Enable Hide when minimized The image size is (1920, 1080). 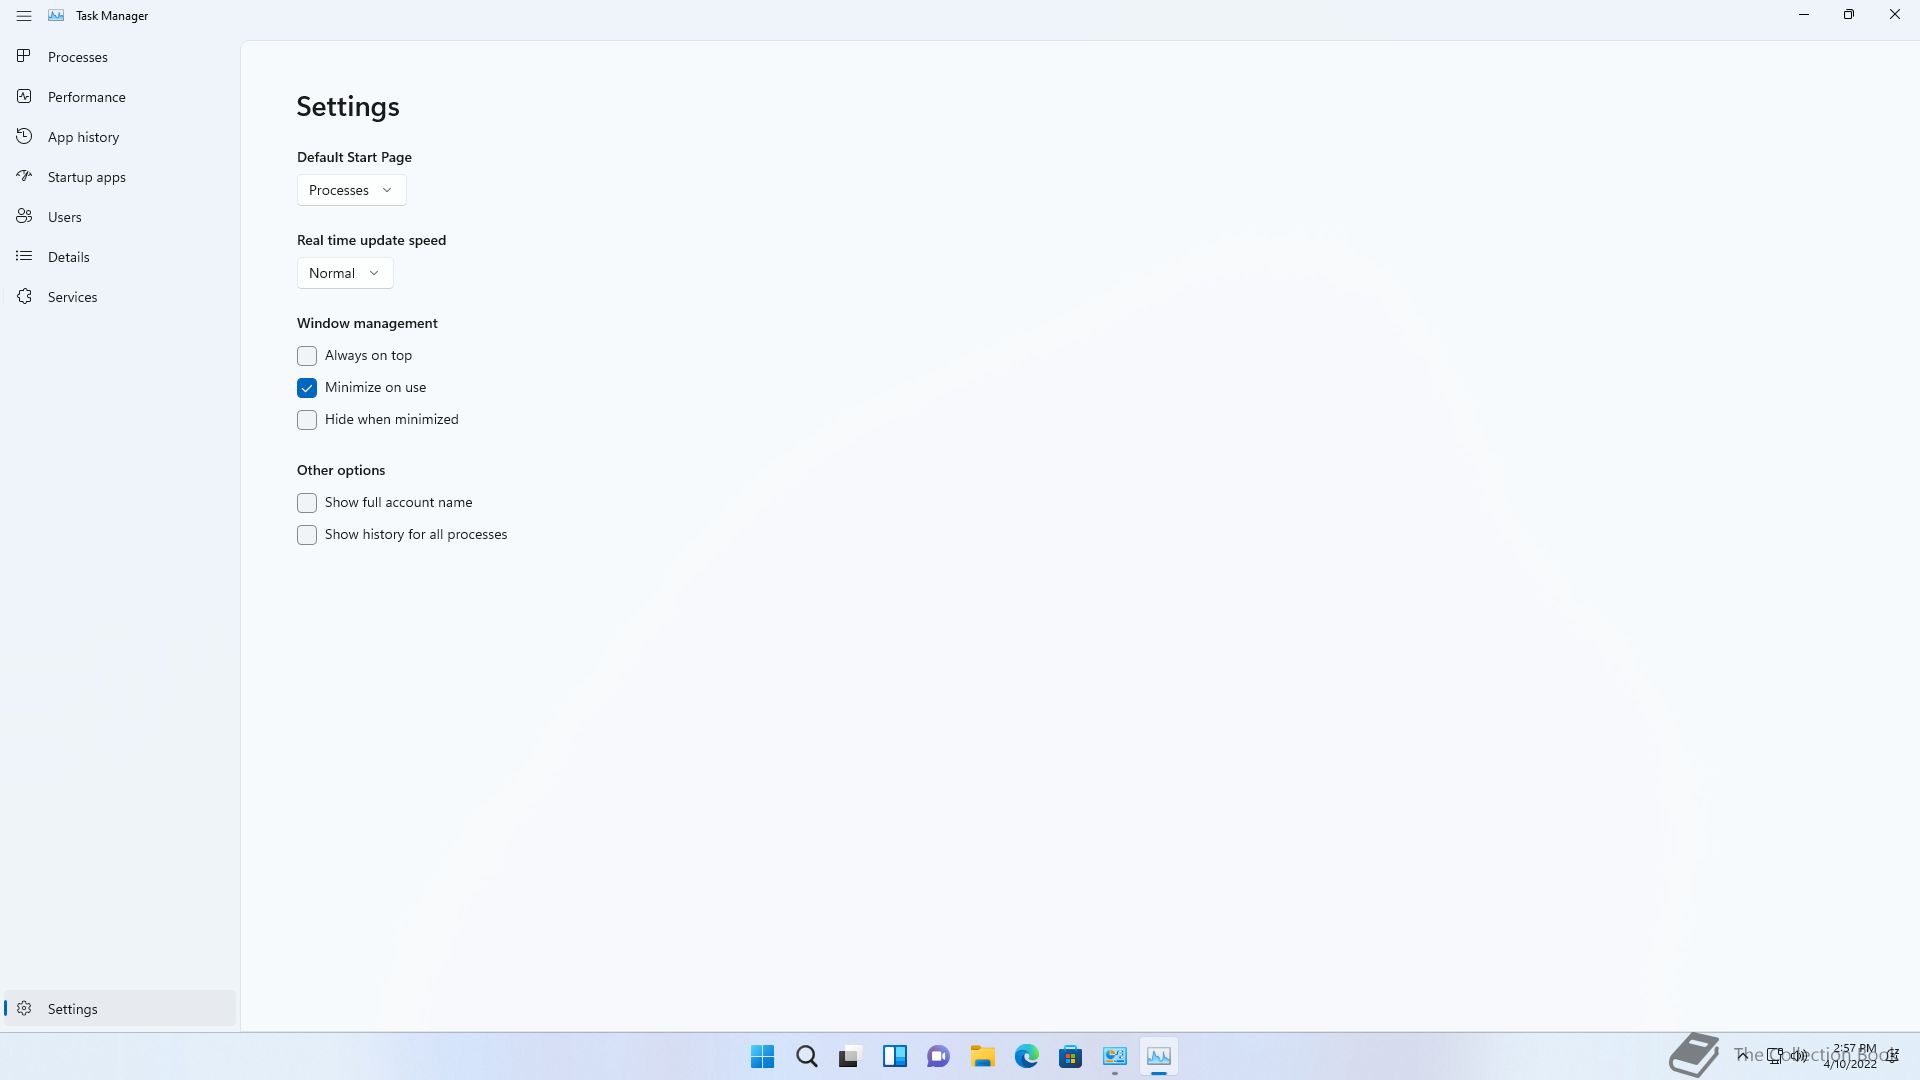pyautogui.click(x=307, y=420)
